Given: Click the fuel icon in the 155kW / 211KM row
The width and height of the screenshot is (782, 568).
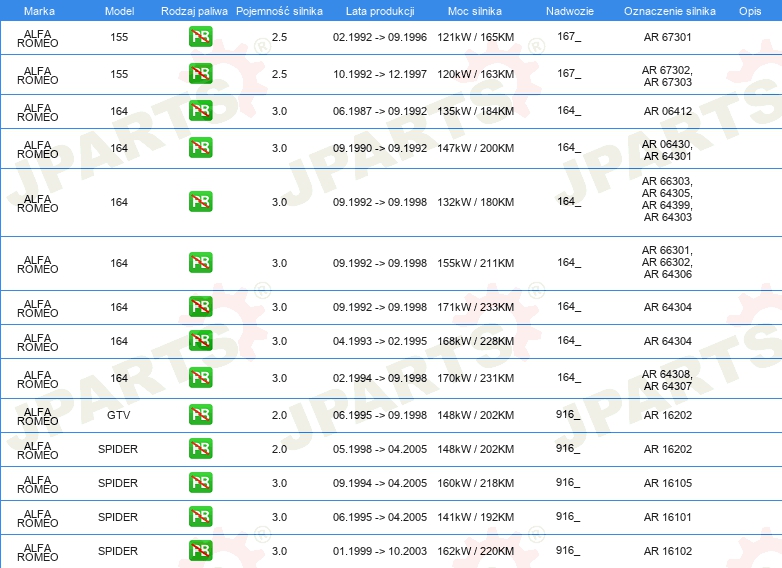Looking at the screenshot, I should (x=200, y=263).
